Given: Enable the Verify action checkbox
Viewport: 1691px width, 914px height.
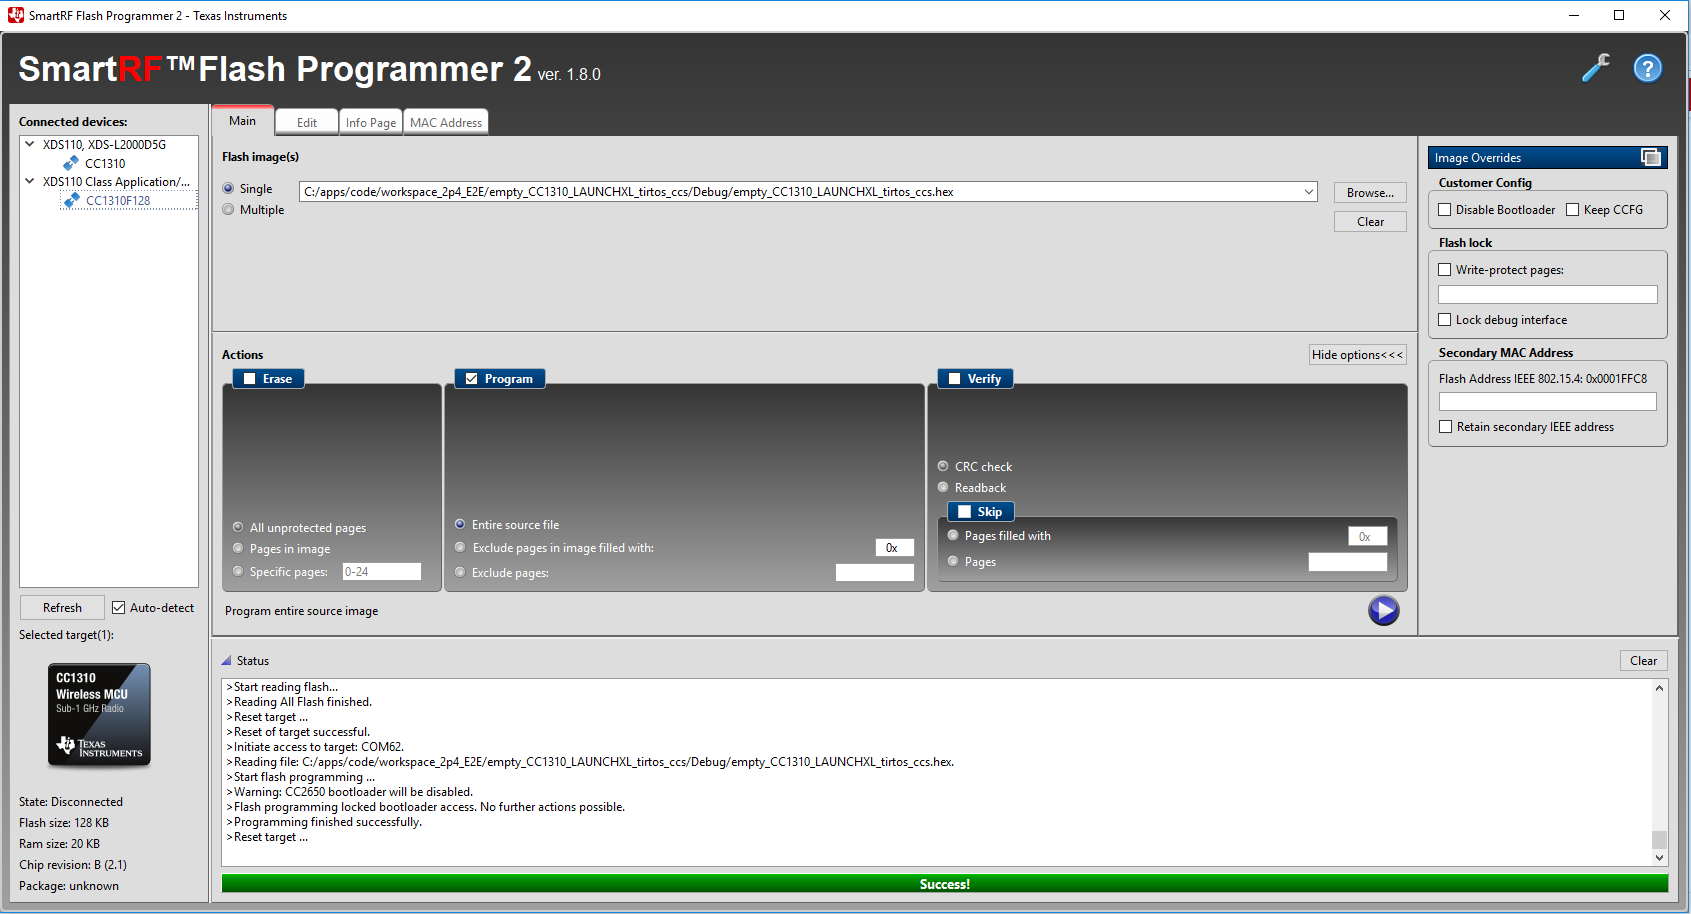Looking at the screenshot, I should click(x=955, y=379).
